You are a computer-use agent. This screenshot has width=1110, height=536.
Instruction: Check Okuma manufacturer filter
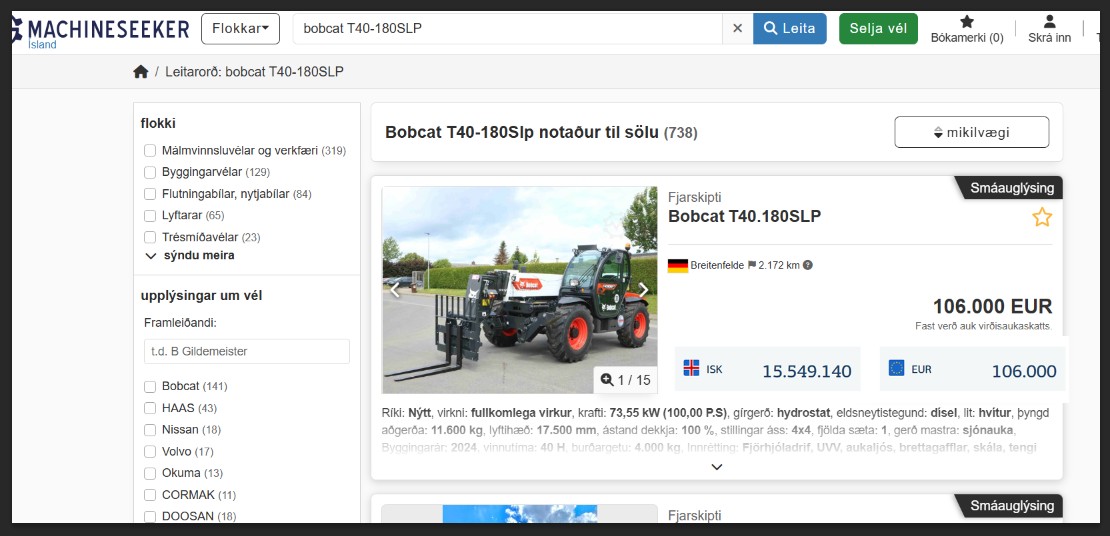pos(150,473)
